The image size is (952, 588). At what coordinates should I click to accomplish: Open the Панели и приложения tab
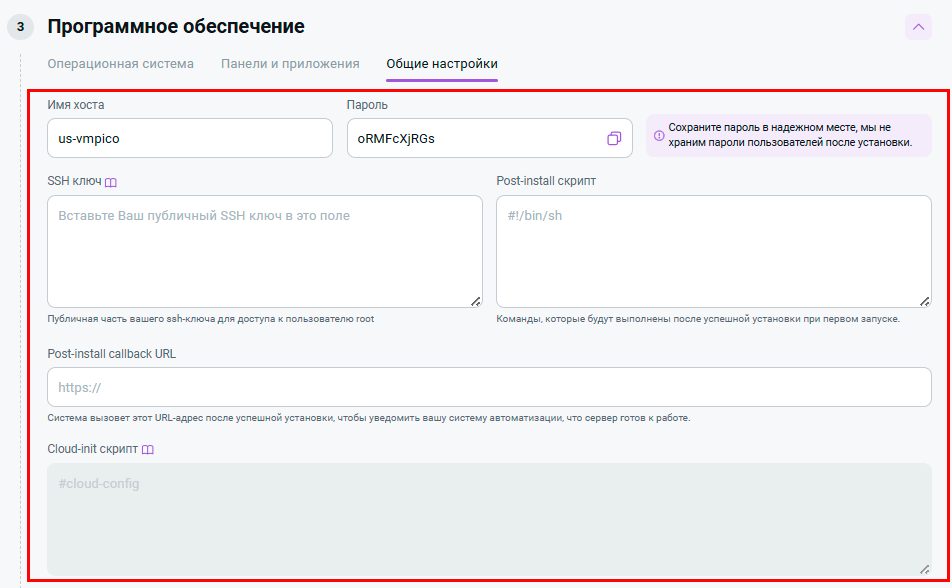click(290, 64)
